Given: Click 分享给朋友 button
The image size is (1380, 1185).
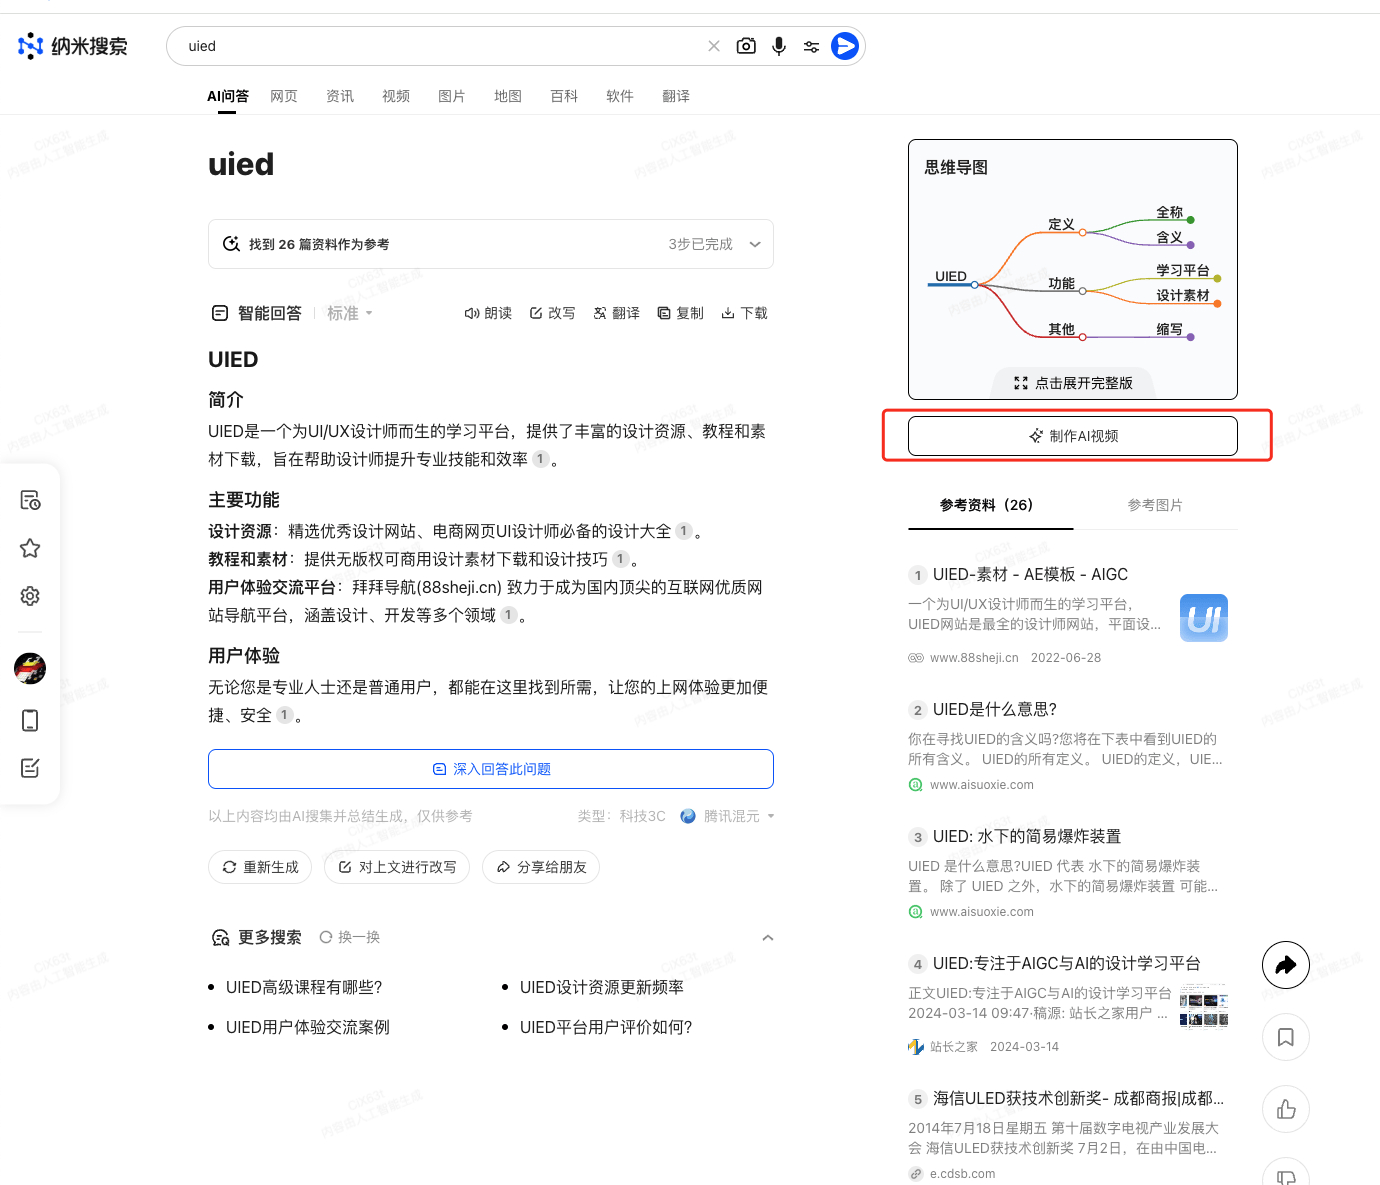Looking at the screenshot, I should coord(541,867).
